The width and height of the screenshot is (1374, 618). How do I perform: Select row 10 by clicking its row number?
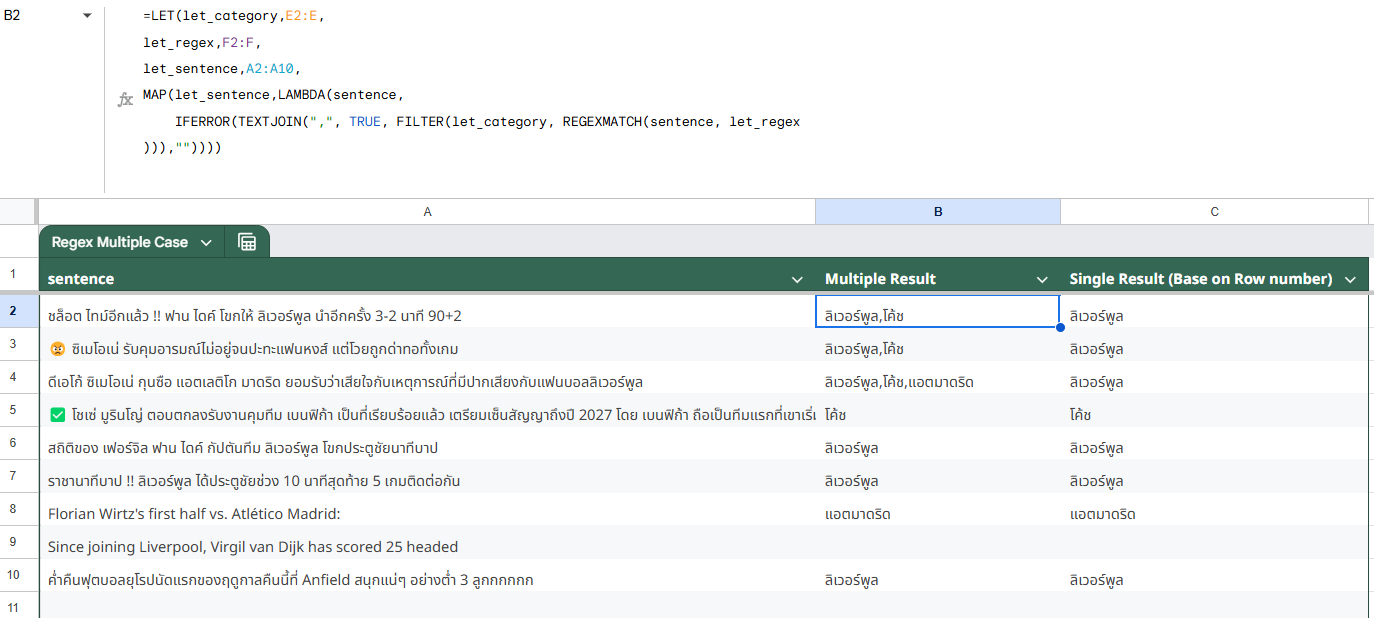click(x=18, y=579)
